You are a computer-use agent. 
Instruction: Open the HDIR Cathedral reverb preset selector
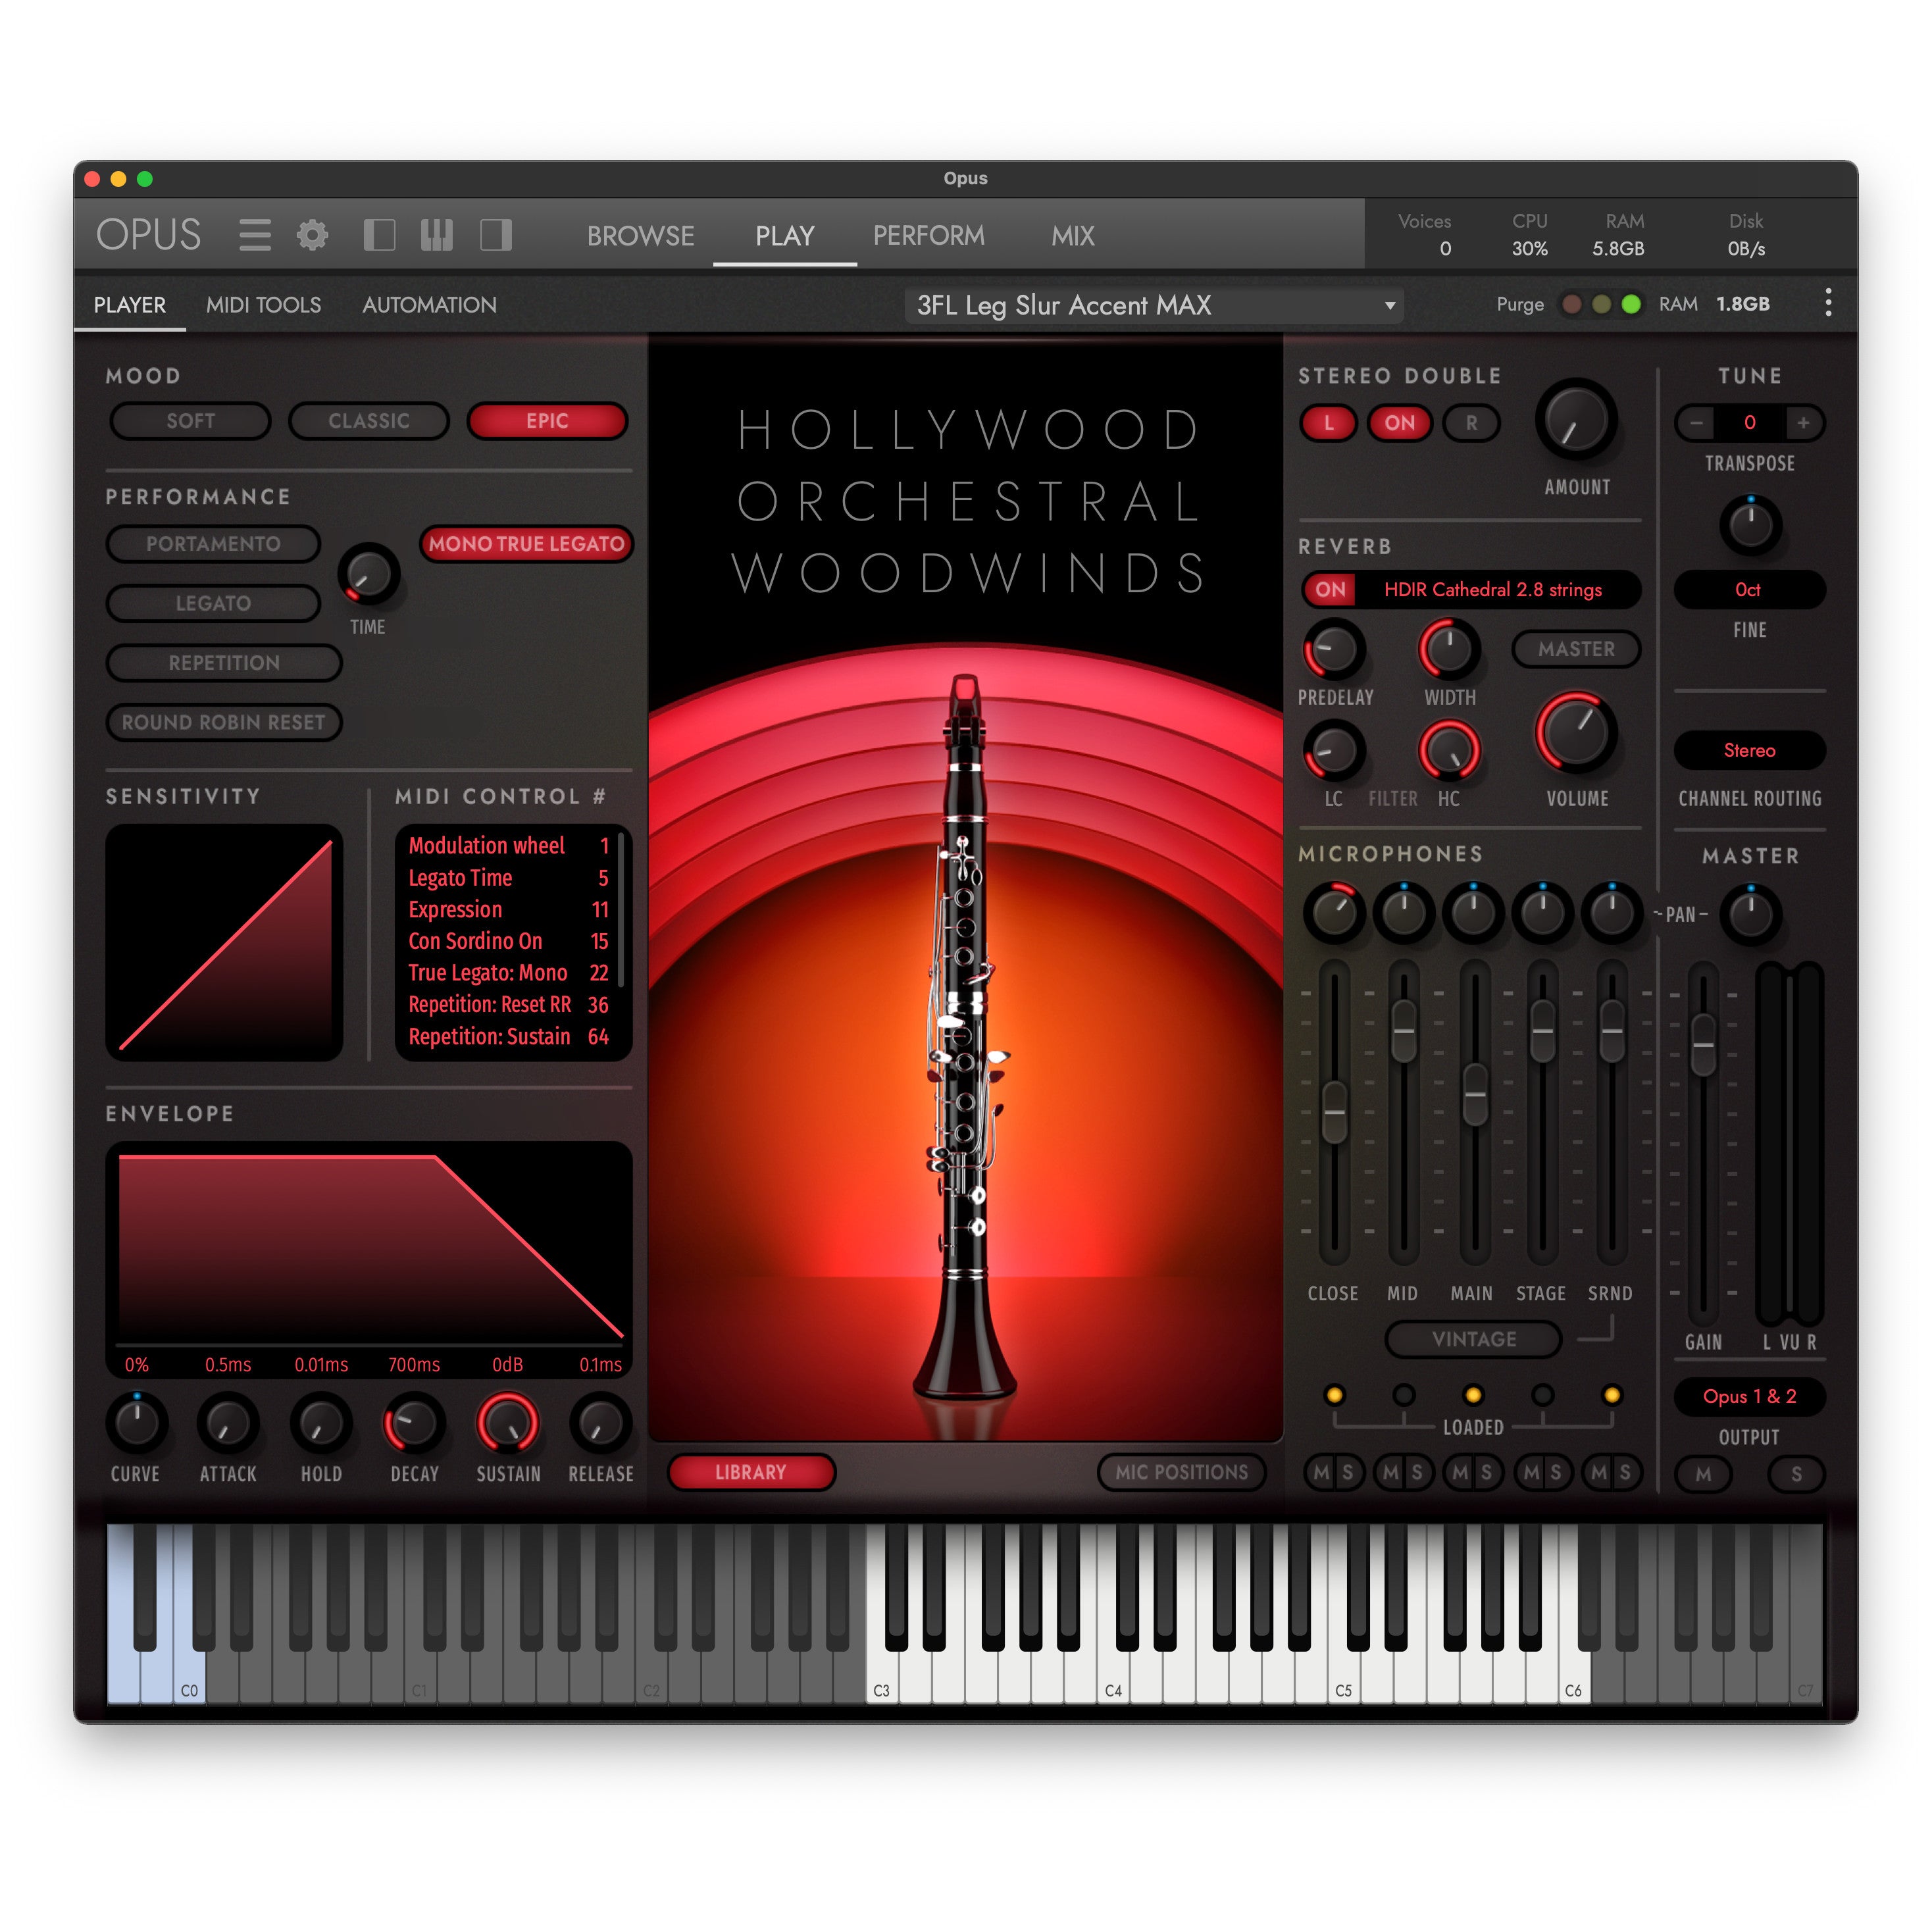(x=1493, y=590)
